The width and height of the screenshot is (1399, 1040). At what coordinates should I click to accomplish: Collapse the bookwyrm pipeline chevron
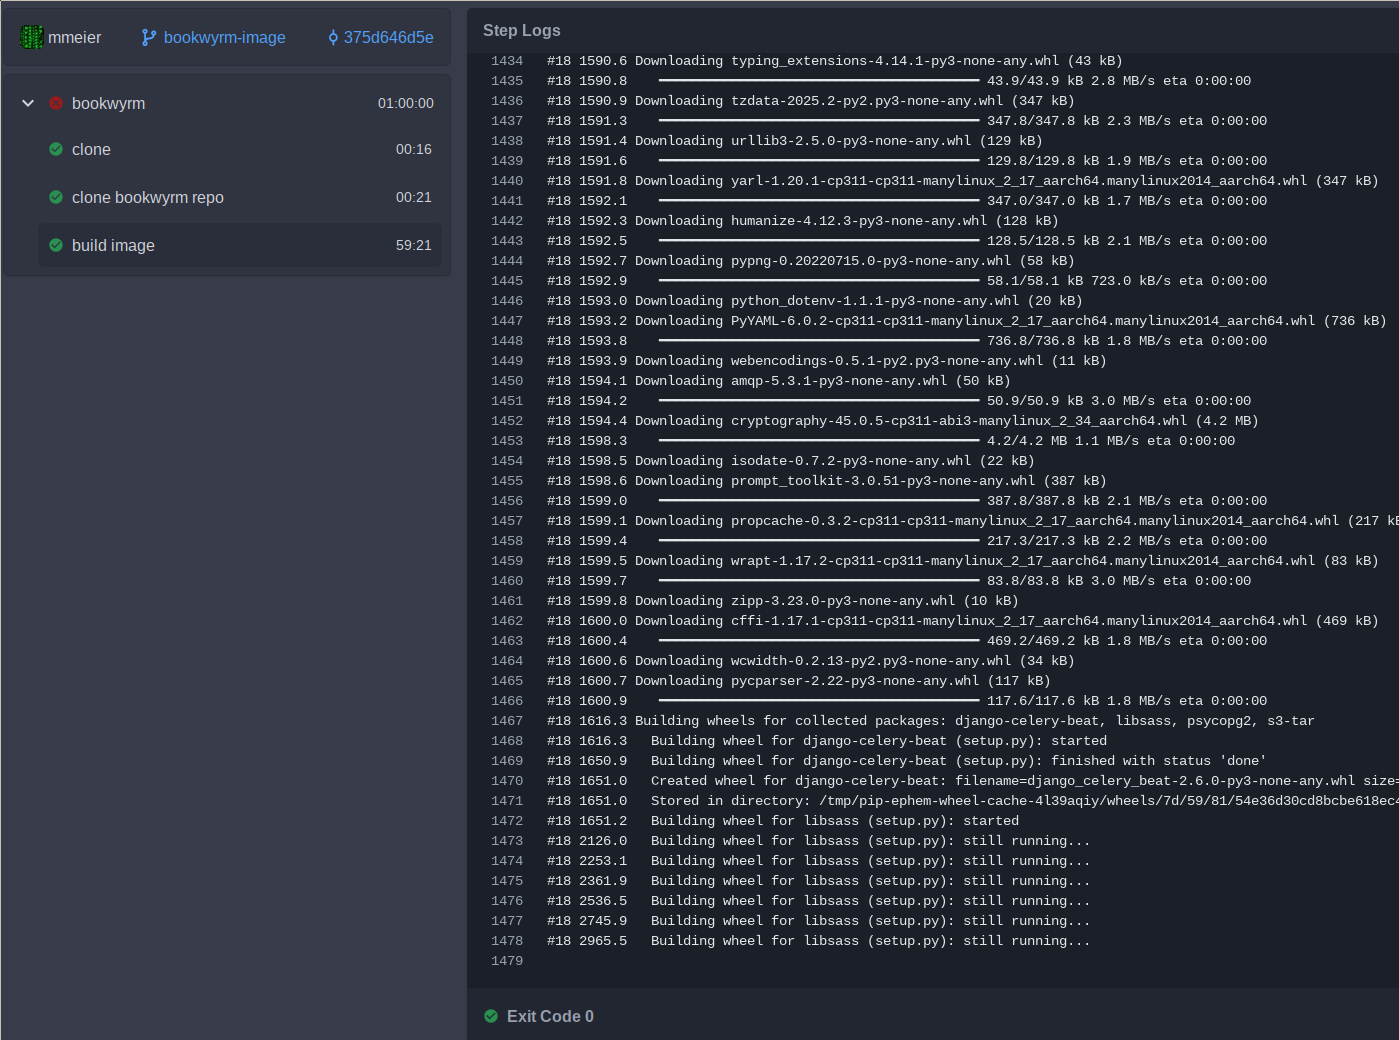pos(27,103)
